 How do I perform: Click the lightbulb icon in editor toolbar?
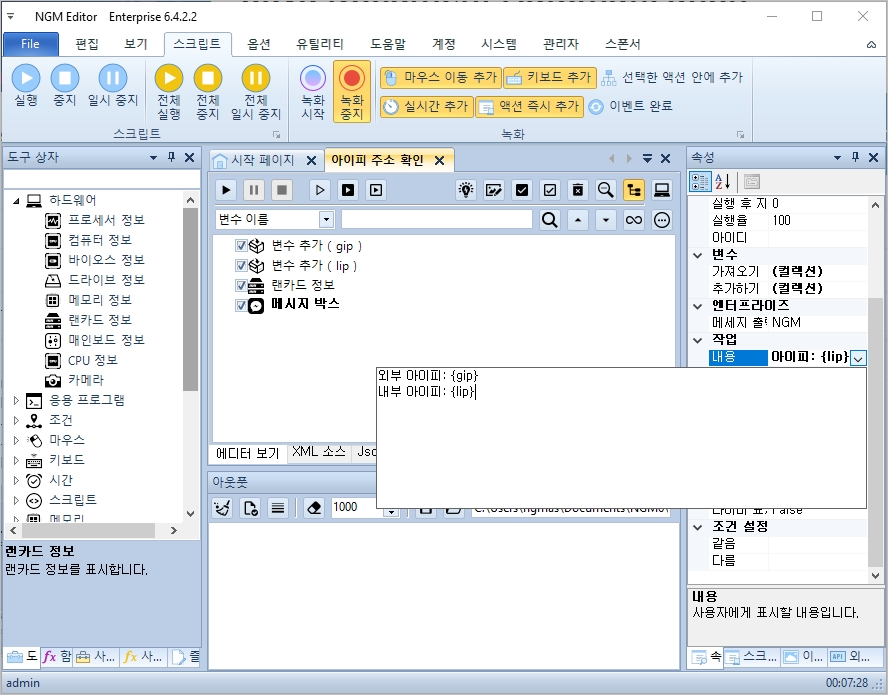pyautogui.click(x=466, y=190)
